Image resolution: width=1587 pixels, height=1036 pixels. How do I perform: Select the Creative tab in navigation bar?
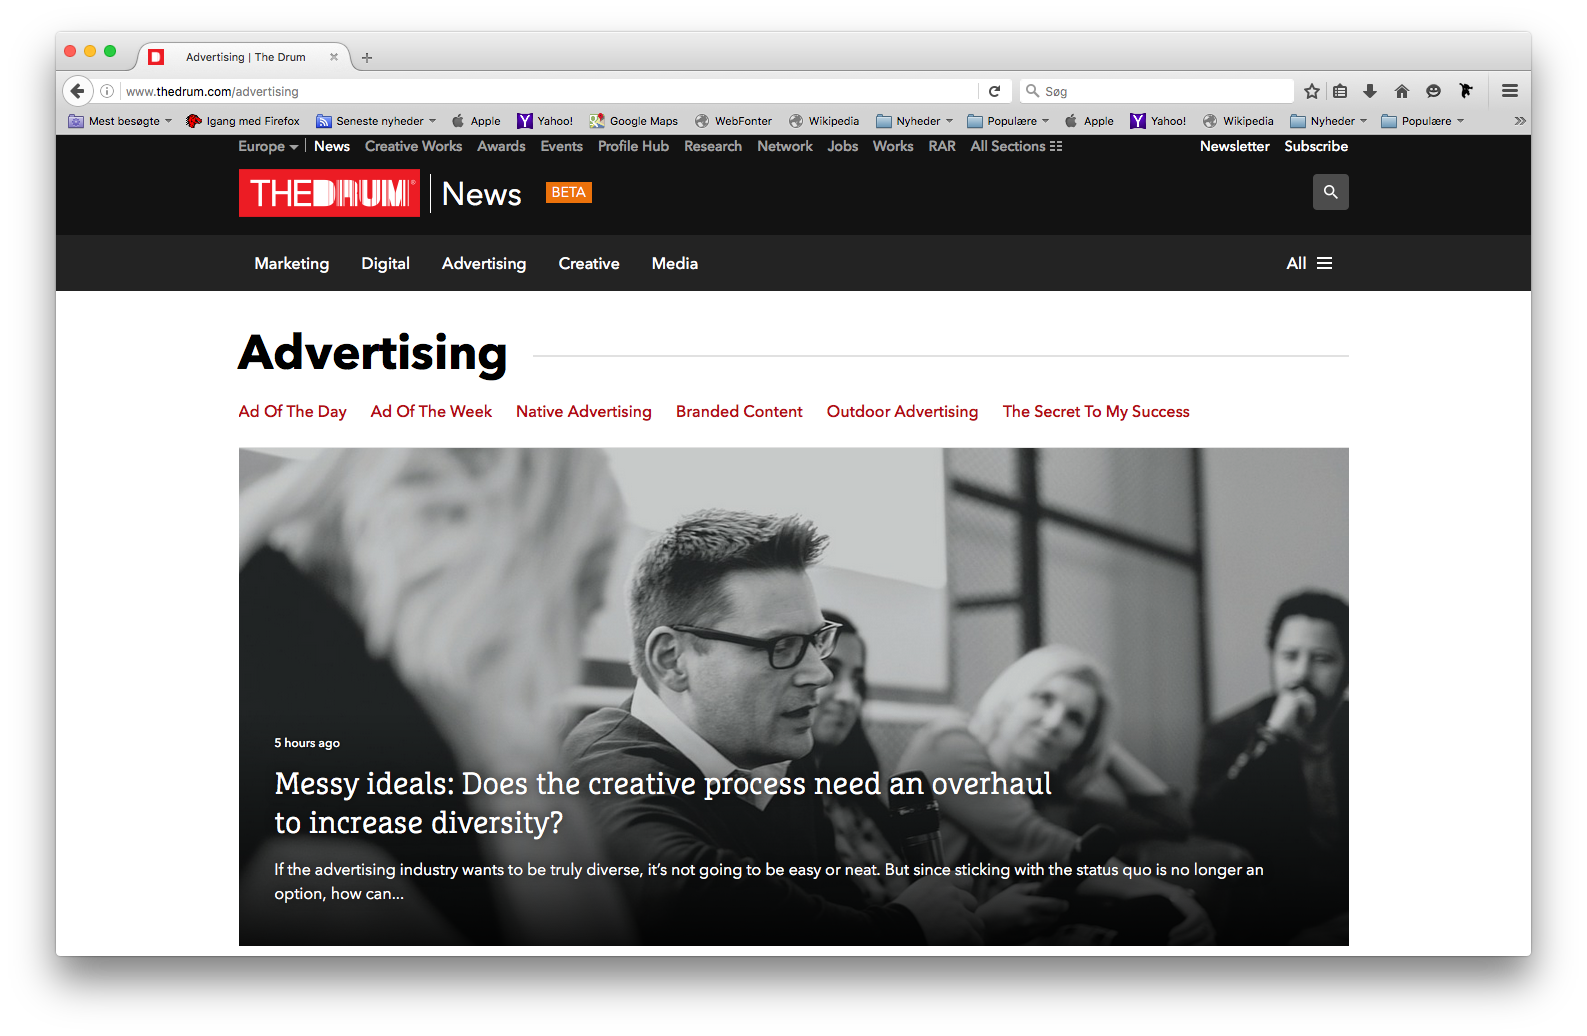pos(589,263)
